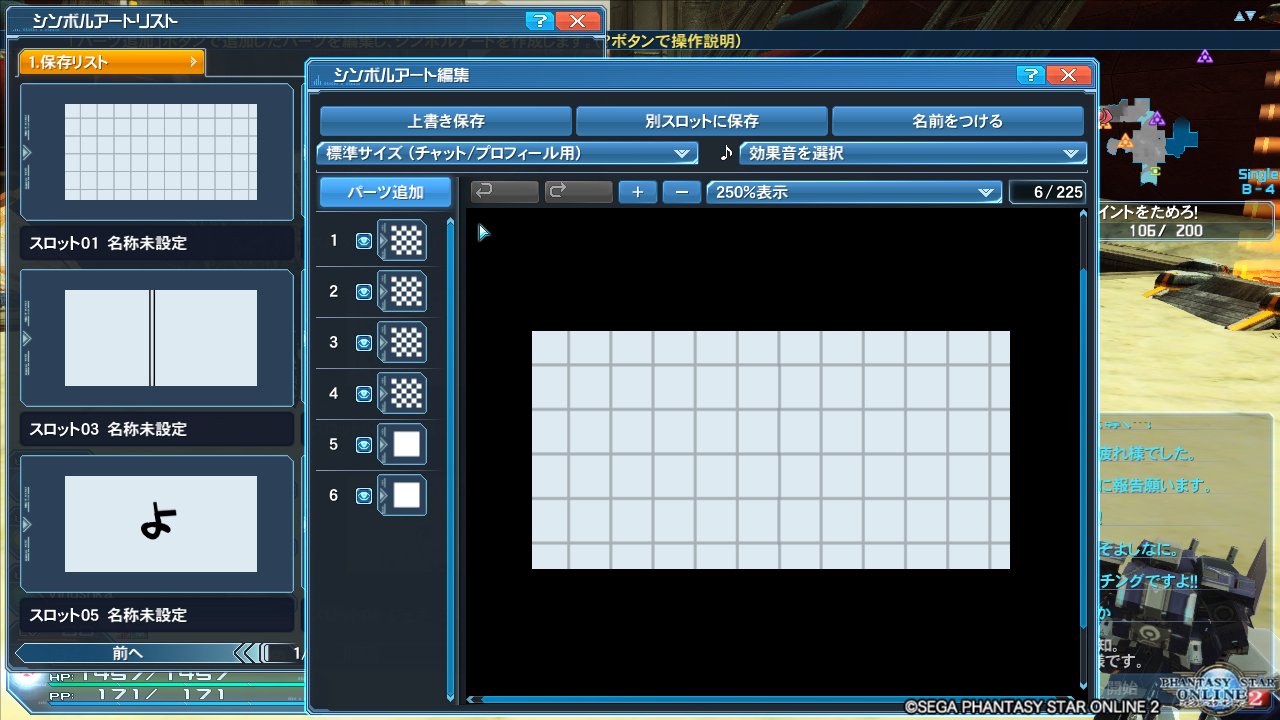Select layer 6 white square part
The image size is (1280, 720).
[x=403, y=495]
